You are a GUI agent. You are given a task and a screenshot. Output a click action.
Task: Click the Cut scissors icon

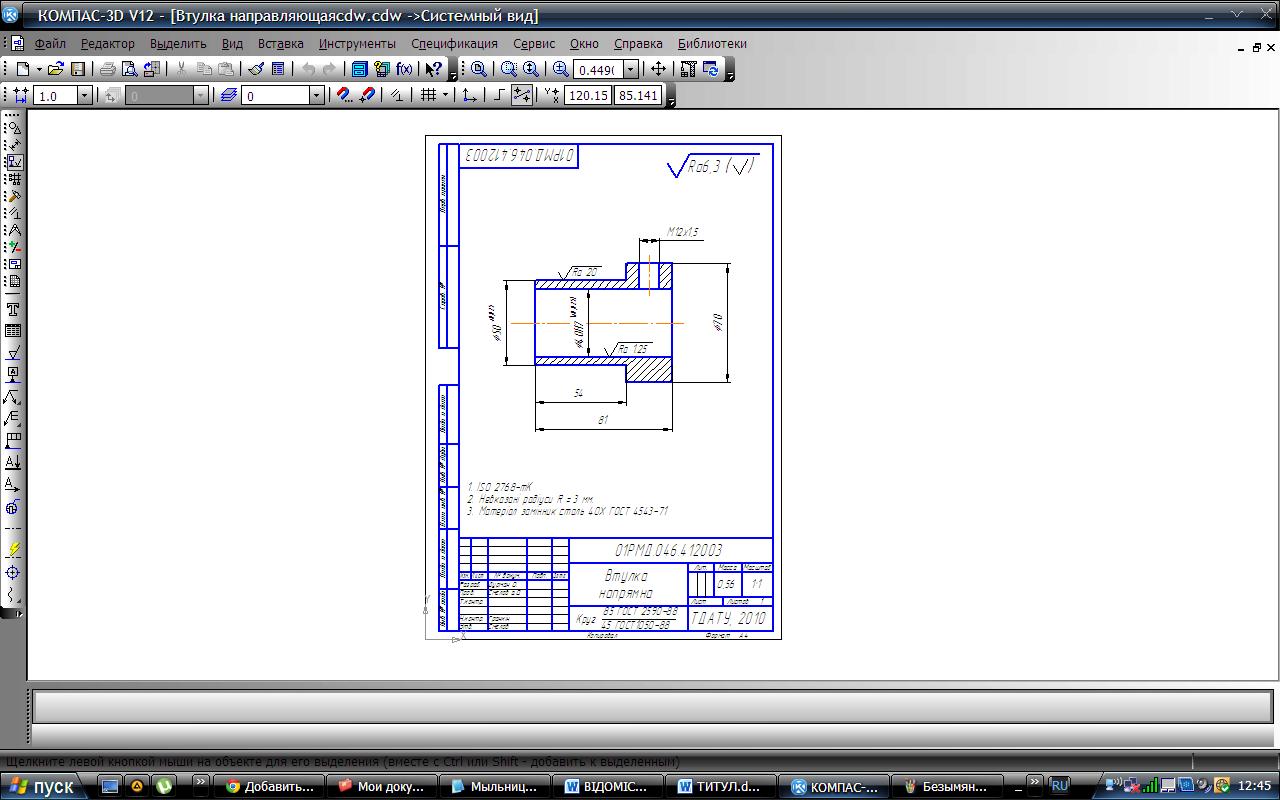182,69
